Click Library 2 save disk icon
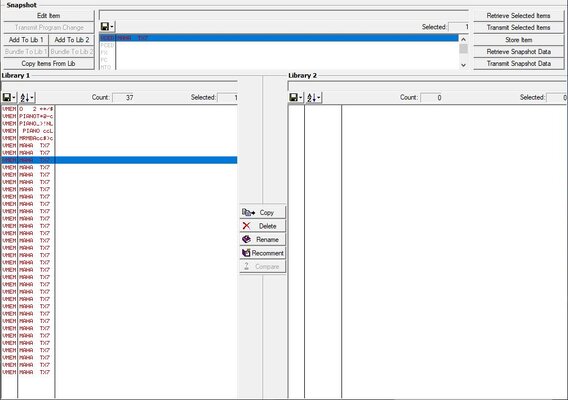Screen dimensions: 568x400 293,97
